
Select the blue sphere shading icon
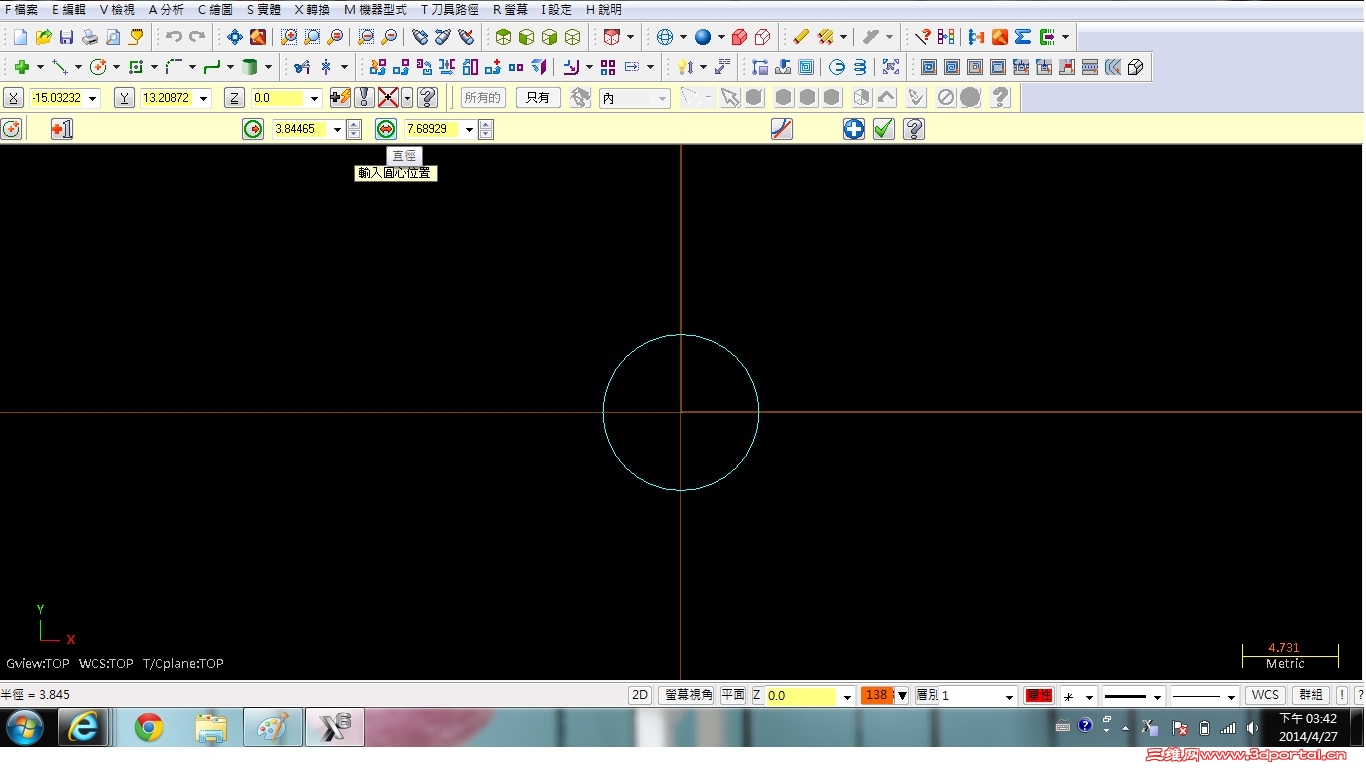[703, 37]
